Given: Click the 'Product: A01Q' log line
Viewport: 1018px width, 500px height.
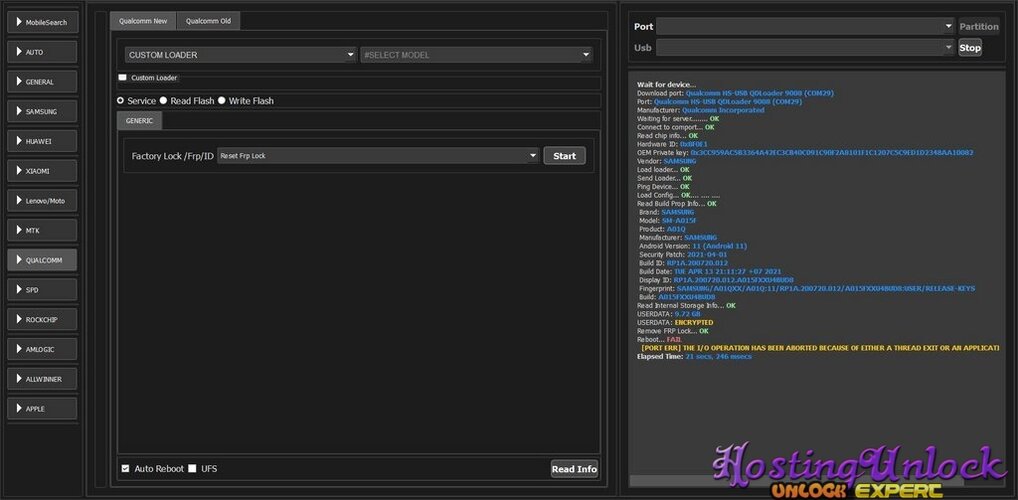Looking at the screenshot, I should (662, 229).
